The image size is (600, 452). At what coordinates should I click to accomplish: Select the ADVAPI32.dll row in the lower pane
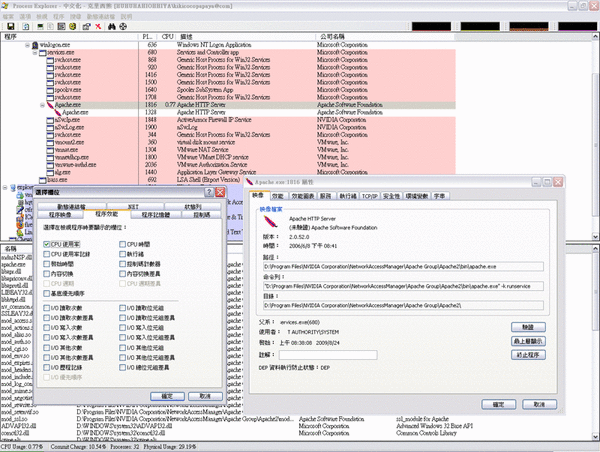pyautogui.click(x=296, y=426)
